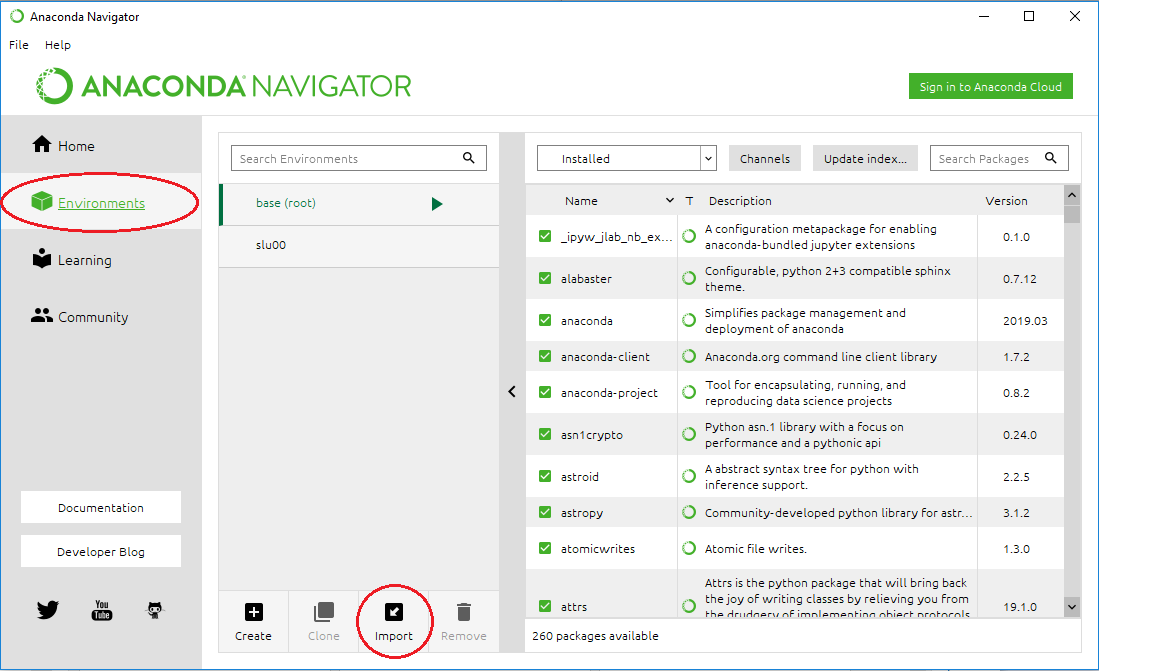Toggle the anaconda-project checkbox
Viewport: 1152px width, 671px height.
tap(545, 392)
